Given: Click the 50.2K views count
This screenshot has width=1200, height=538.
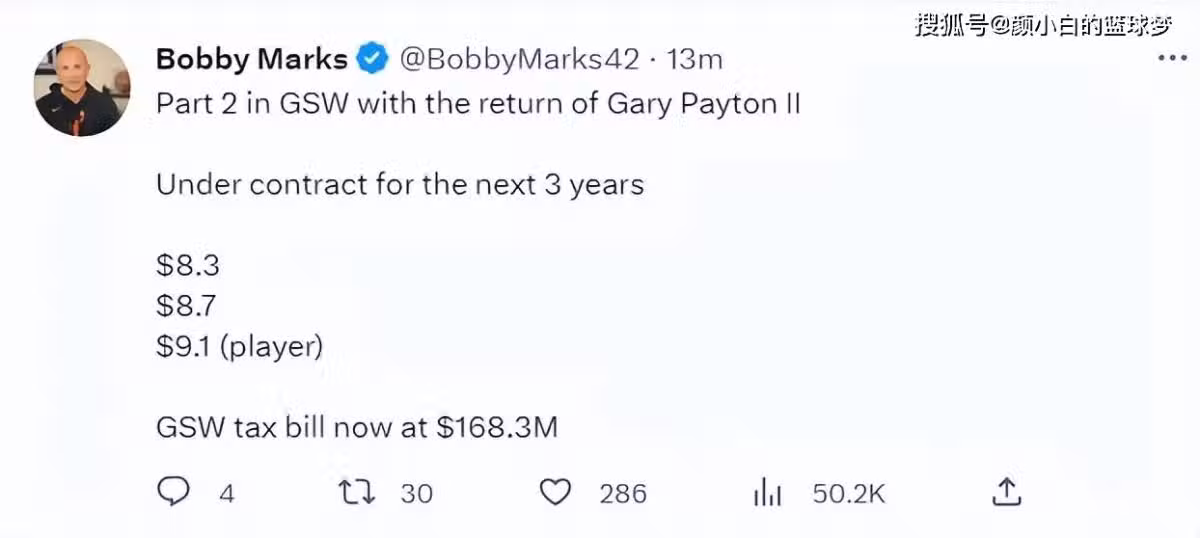Looking at the screenshot, I should tap(849, 493).
